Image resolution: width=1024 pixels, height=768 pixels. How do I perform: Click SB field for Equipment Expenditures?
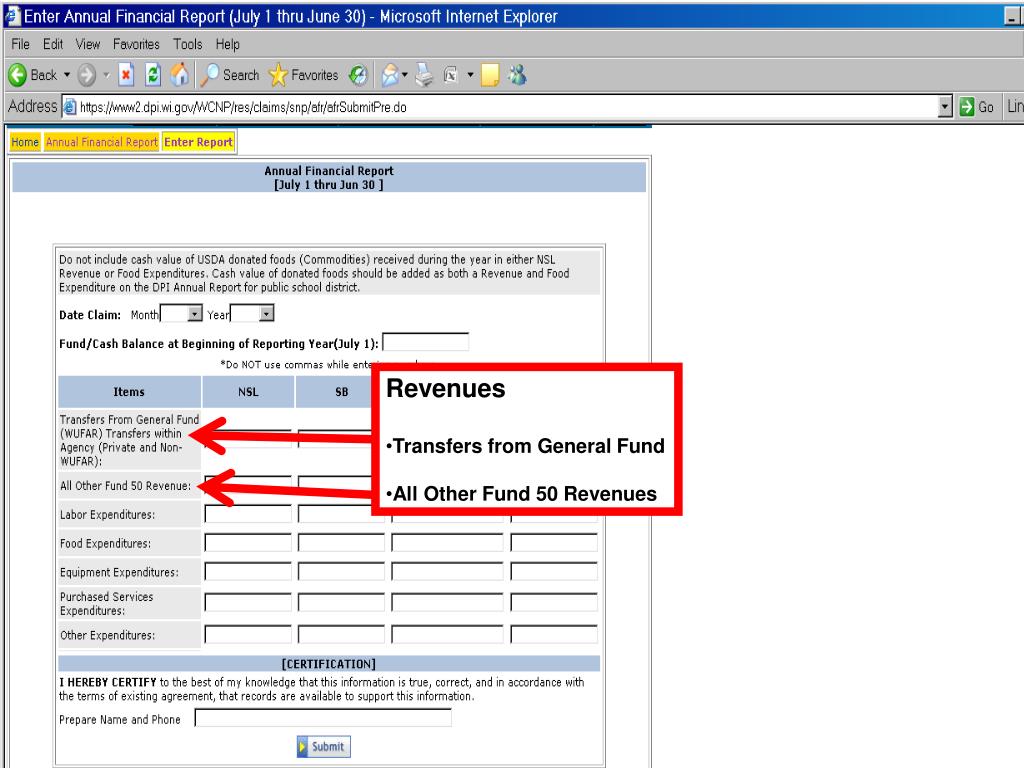[x=341, y=571]
